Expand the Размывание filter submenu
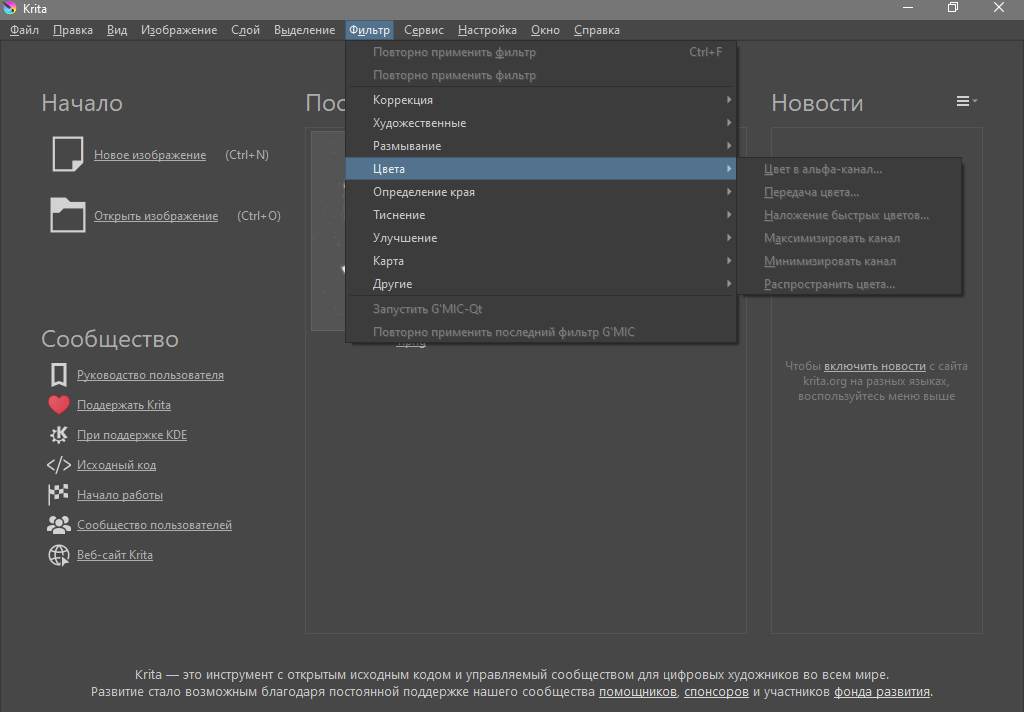Image resolution: width=1024 pixels, height=712 pixels. coord(541,146)
